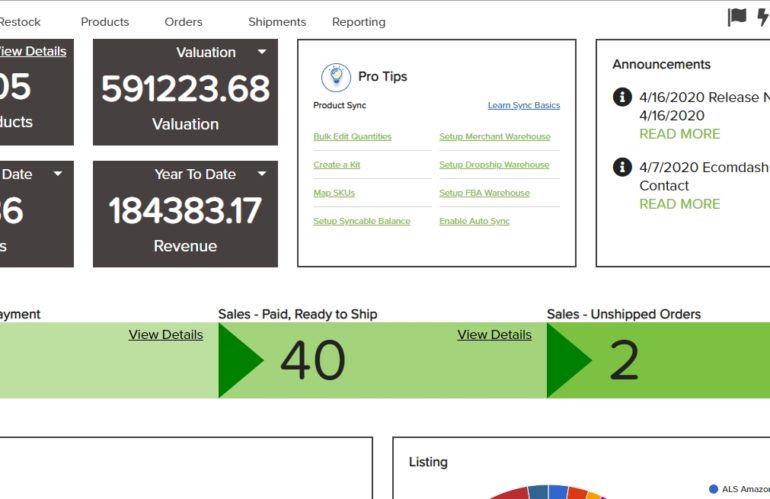Click the flag icon in top bar
The height and width of the screenshot is (499, 770).
point(737,17)
